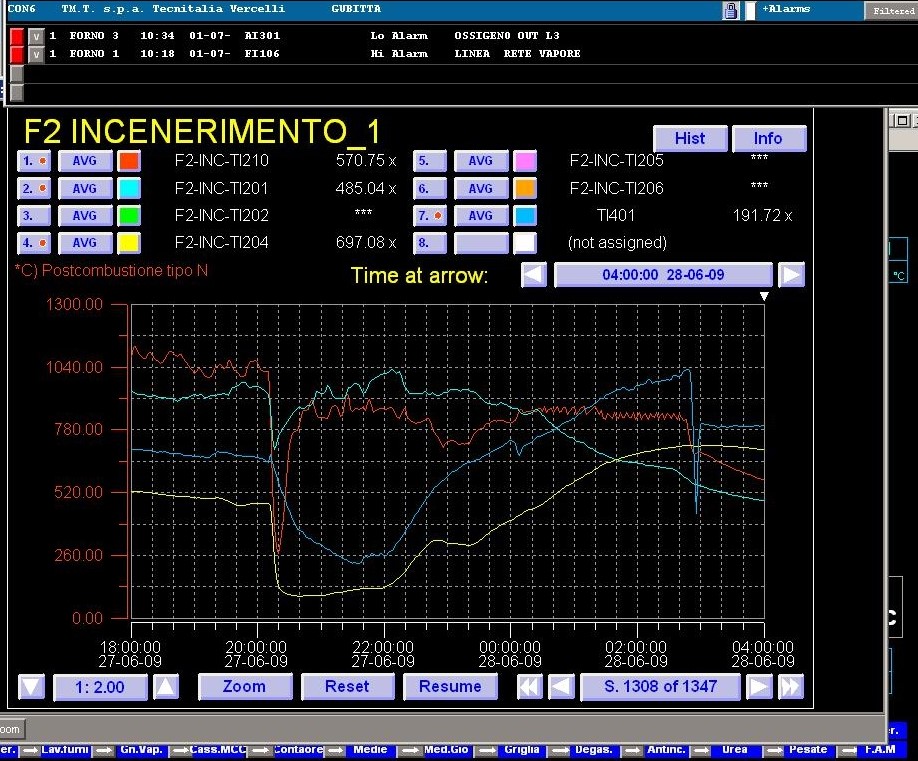This screenshot has width=918, height=761.
Task: Navigate to Med.Gio page
Action: click(x=446, y=749)
